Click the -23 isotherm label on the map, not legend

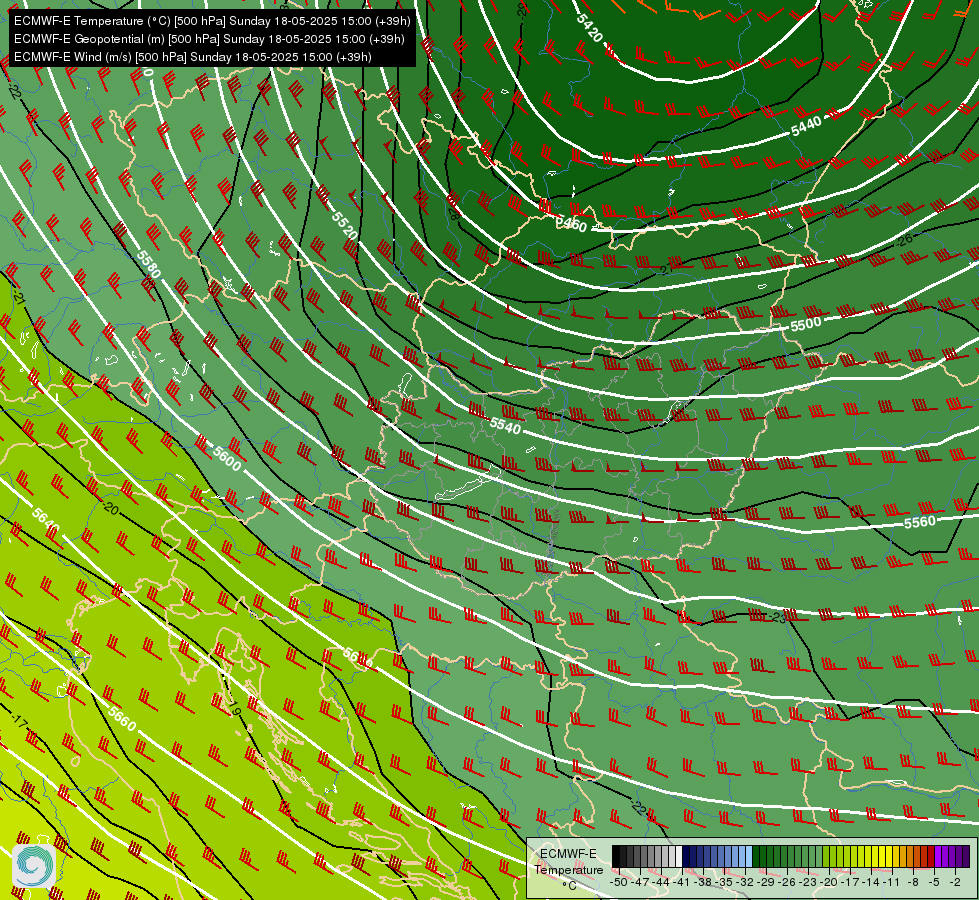point(778,617)
